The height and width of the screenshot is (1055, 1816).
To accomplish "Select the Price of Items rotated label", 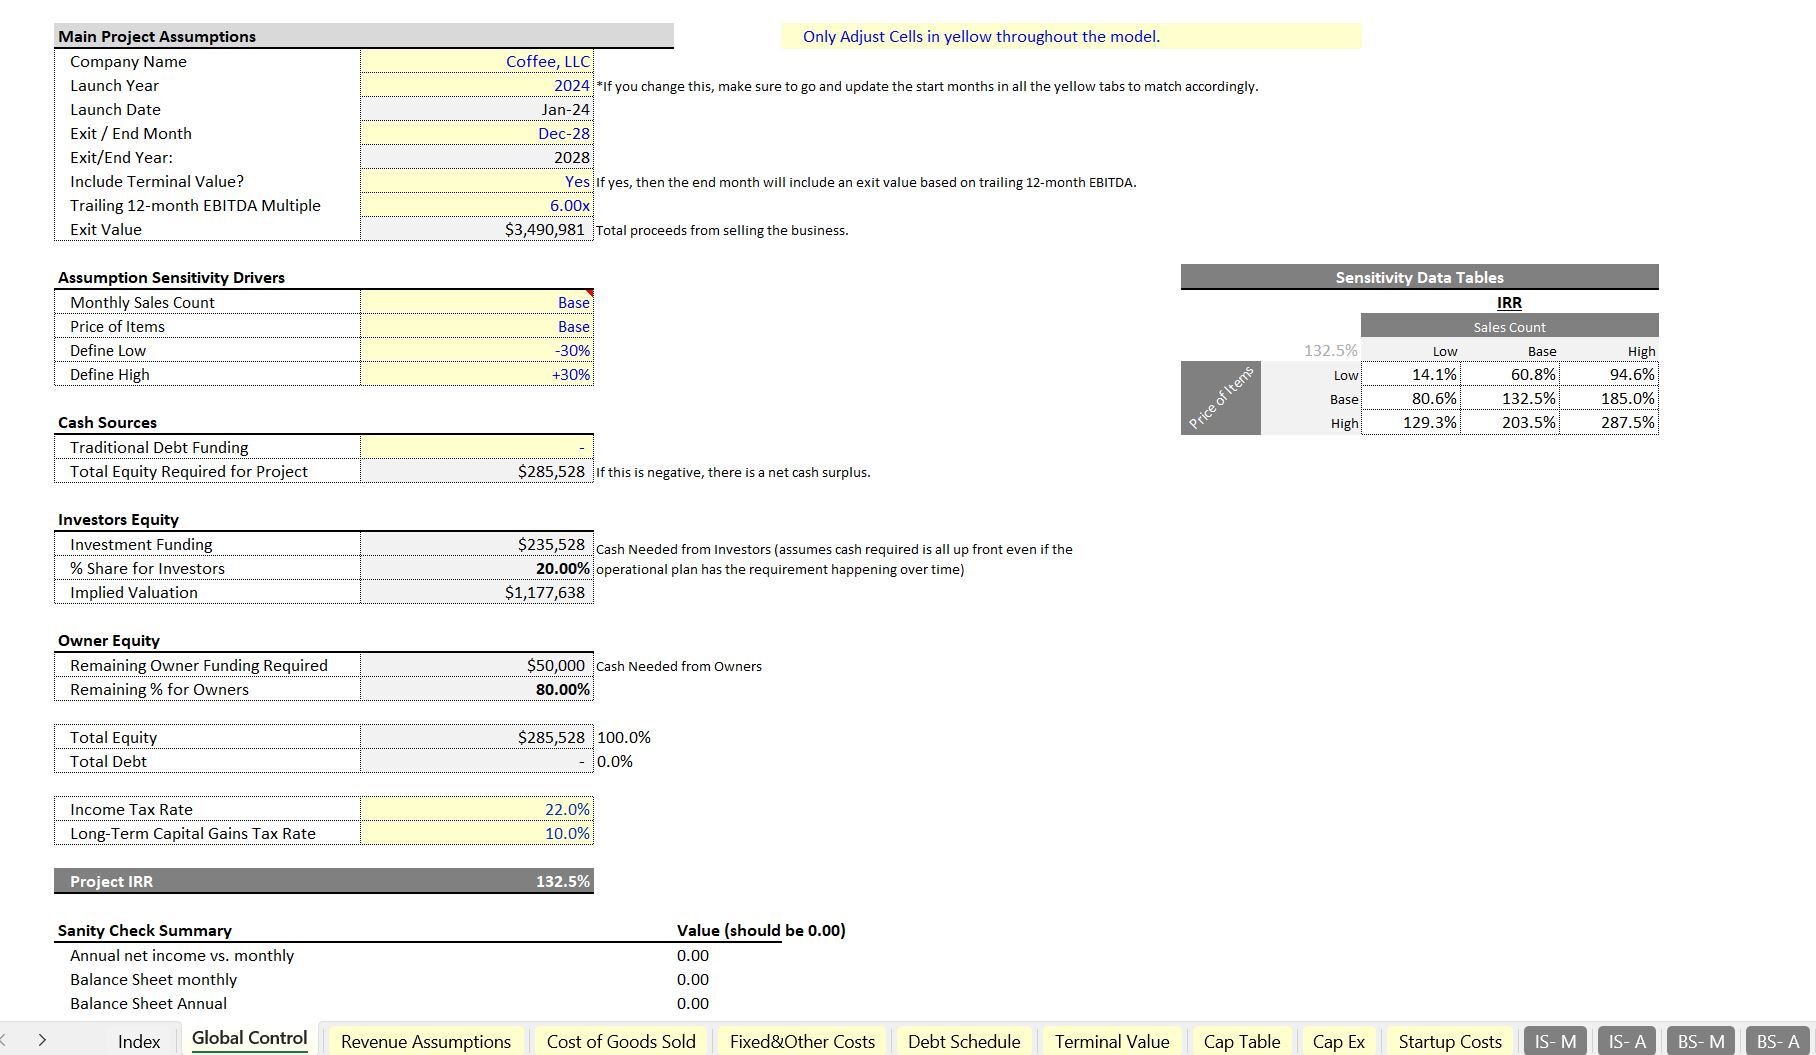I will (x=1221, y=398).
